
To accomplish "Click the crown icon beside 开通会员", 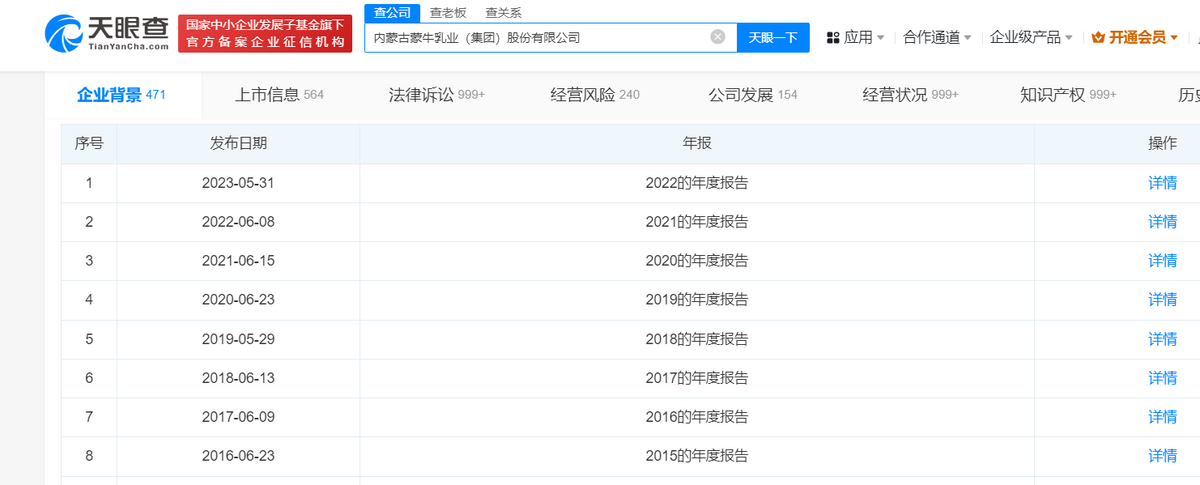I will point(1099,37).
